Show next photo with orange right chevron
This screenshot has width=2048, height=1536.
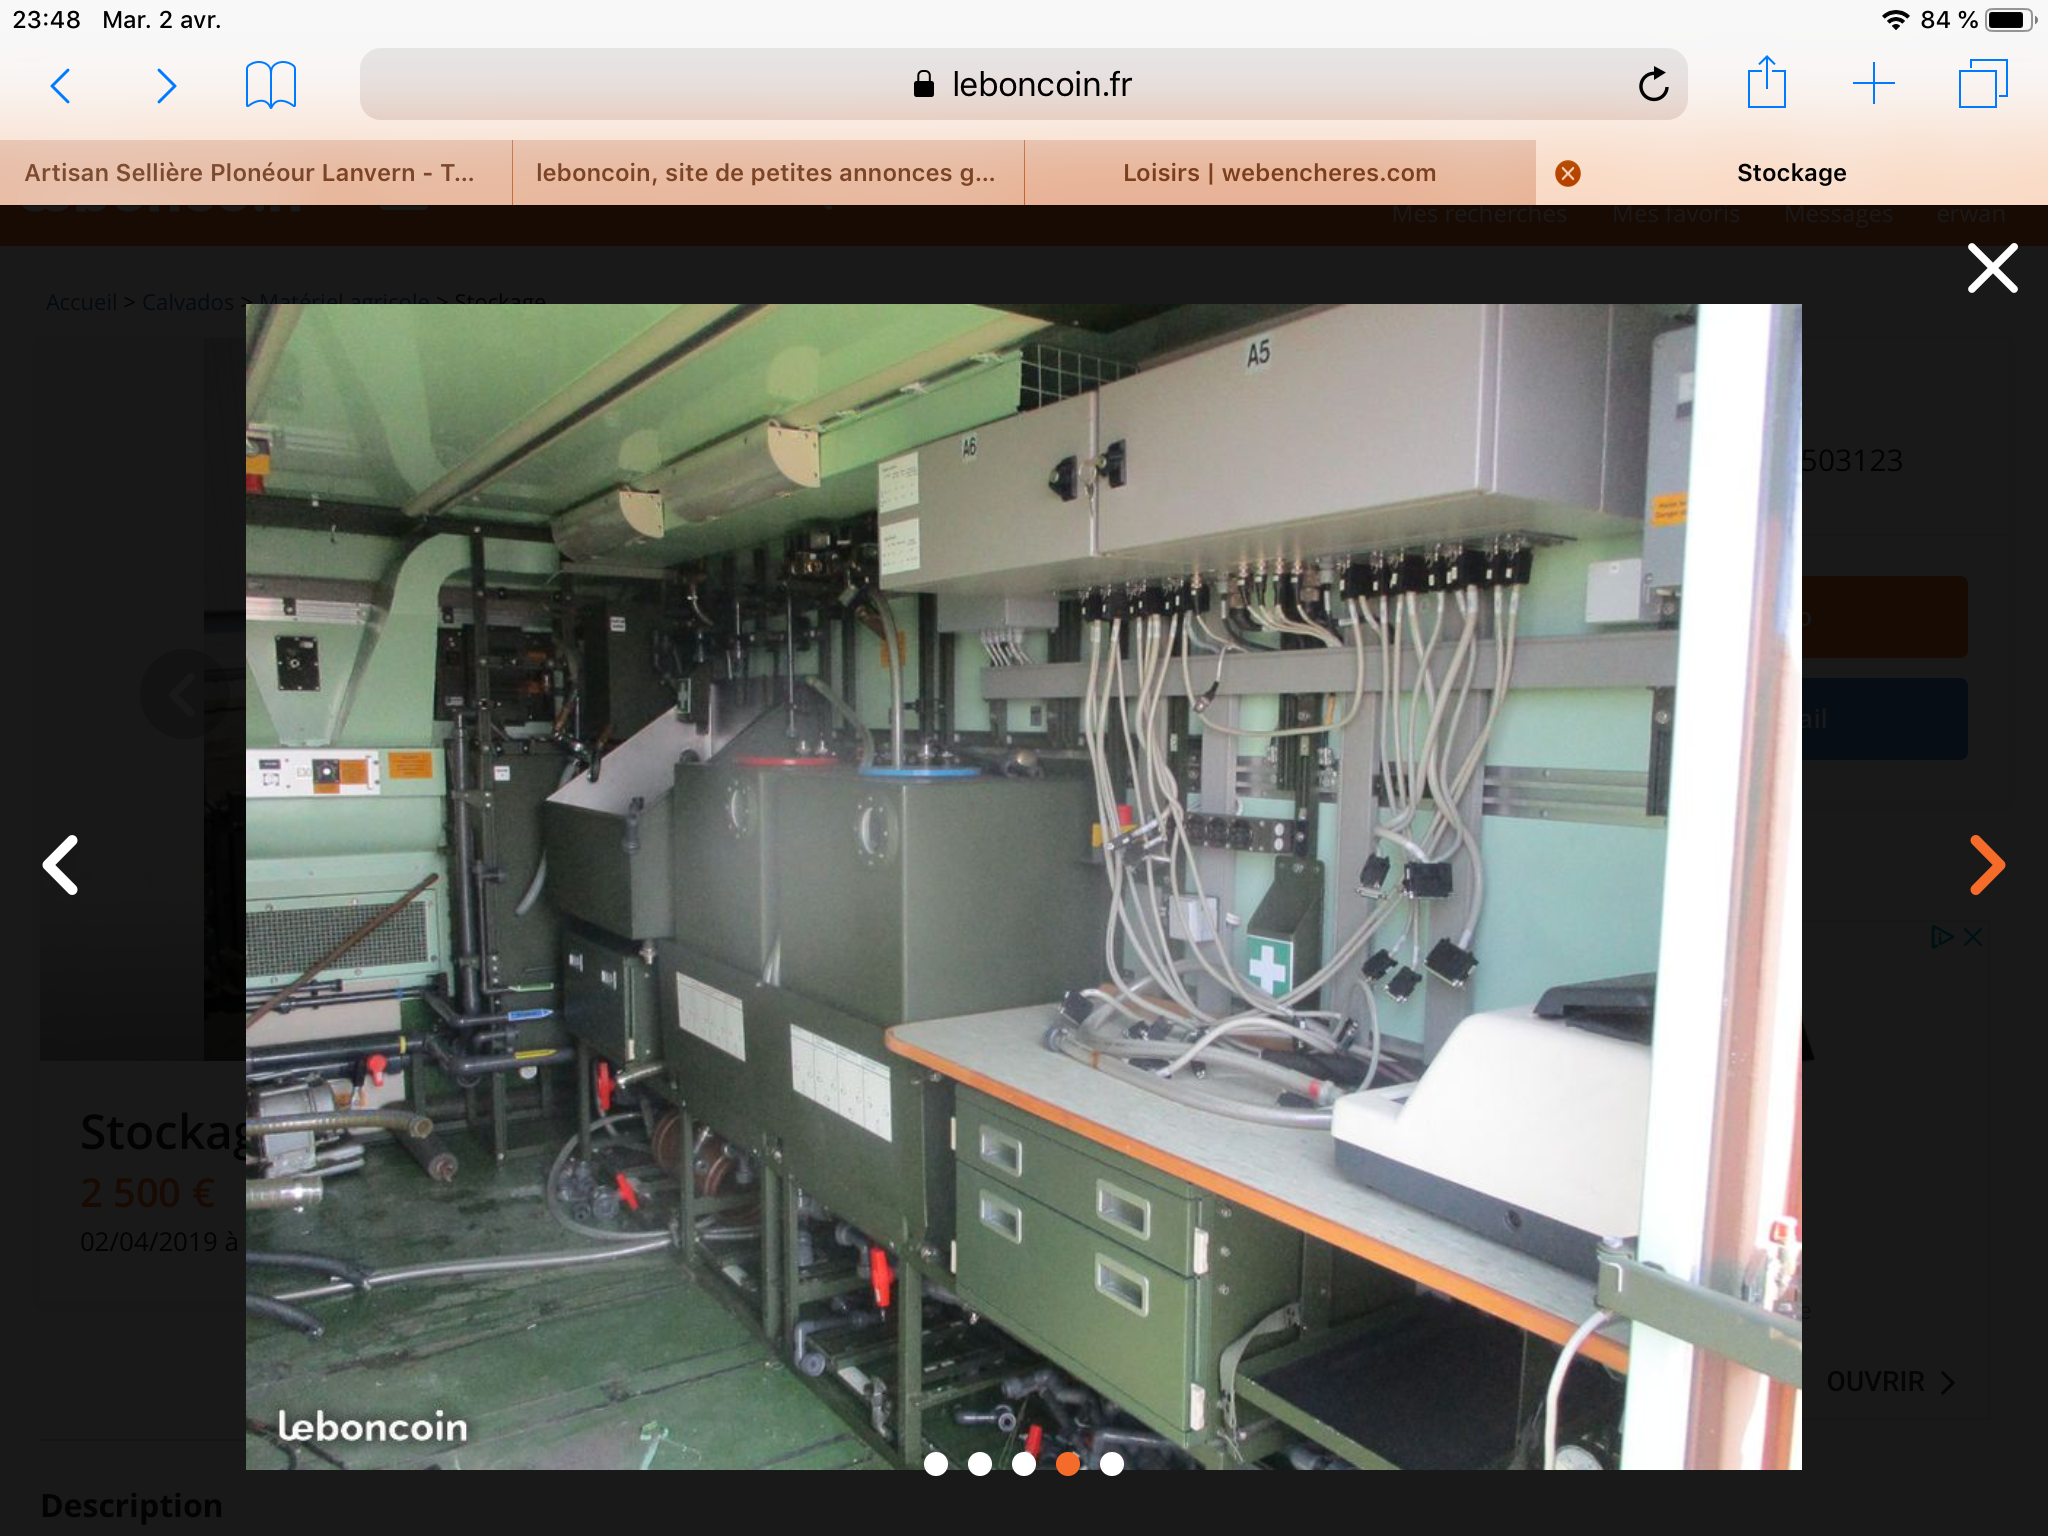[1987, 864]
